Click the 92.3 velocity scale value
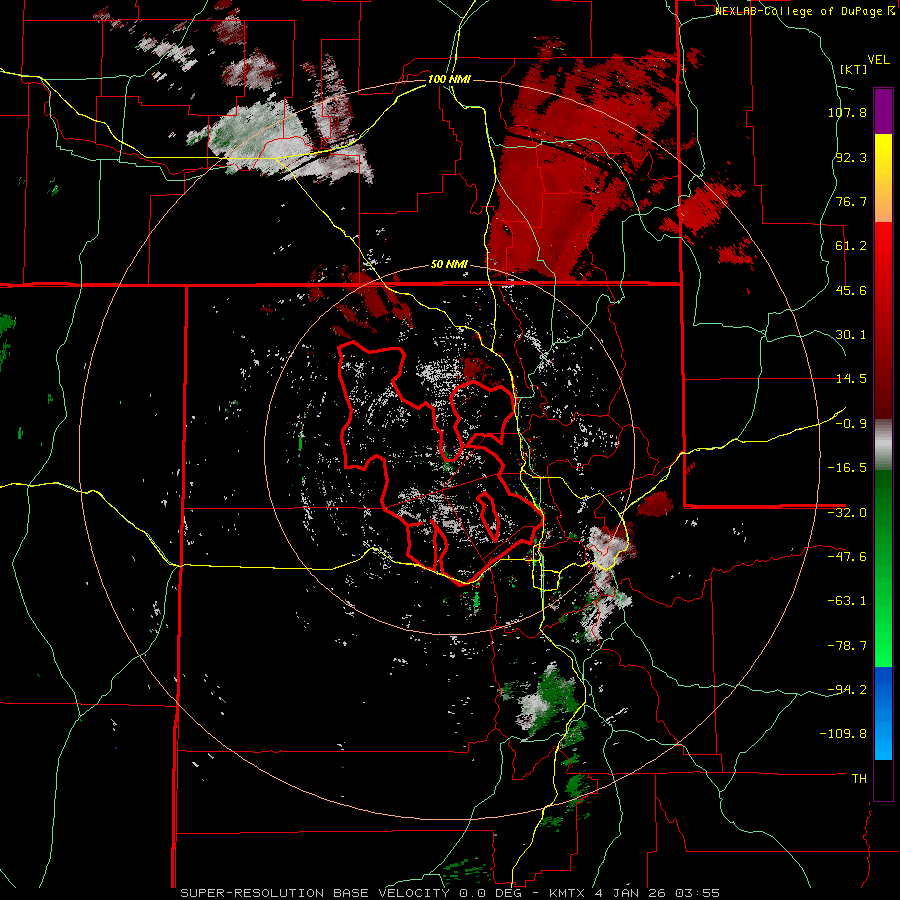Image resolution: width=900 pixels, height=900 pixels. click(851, 157)
